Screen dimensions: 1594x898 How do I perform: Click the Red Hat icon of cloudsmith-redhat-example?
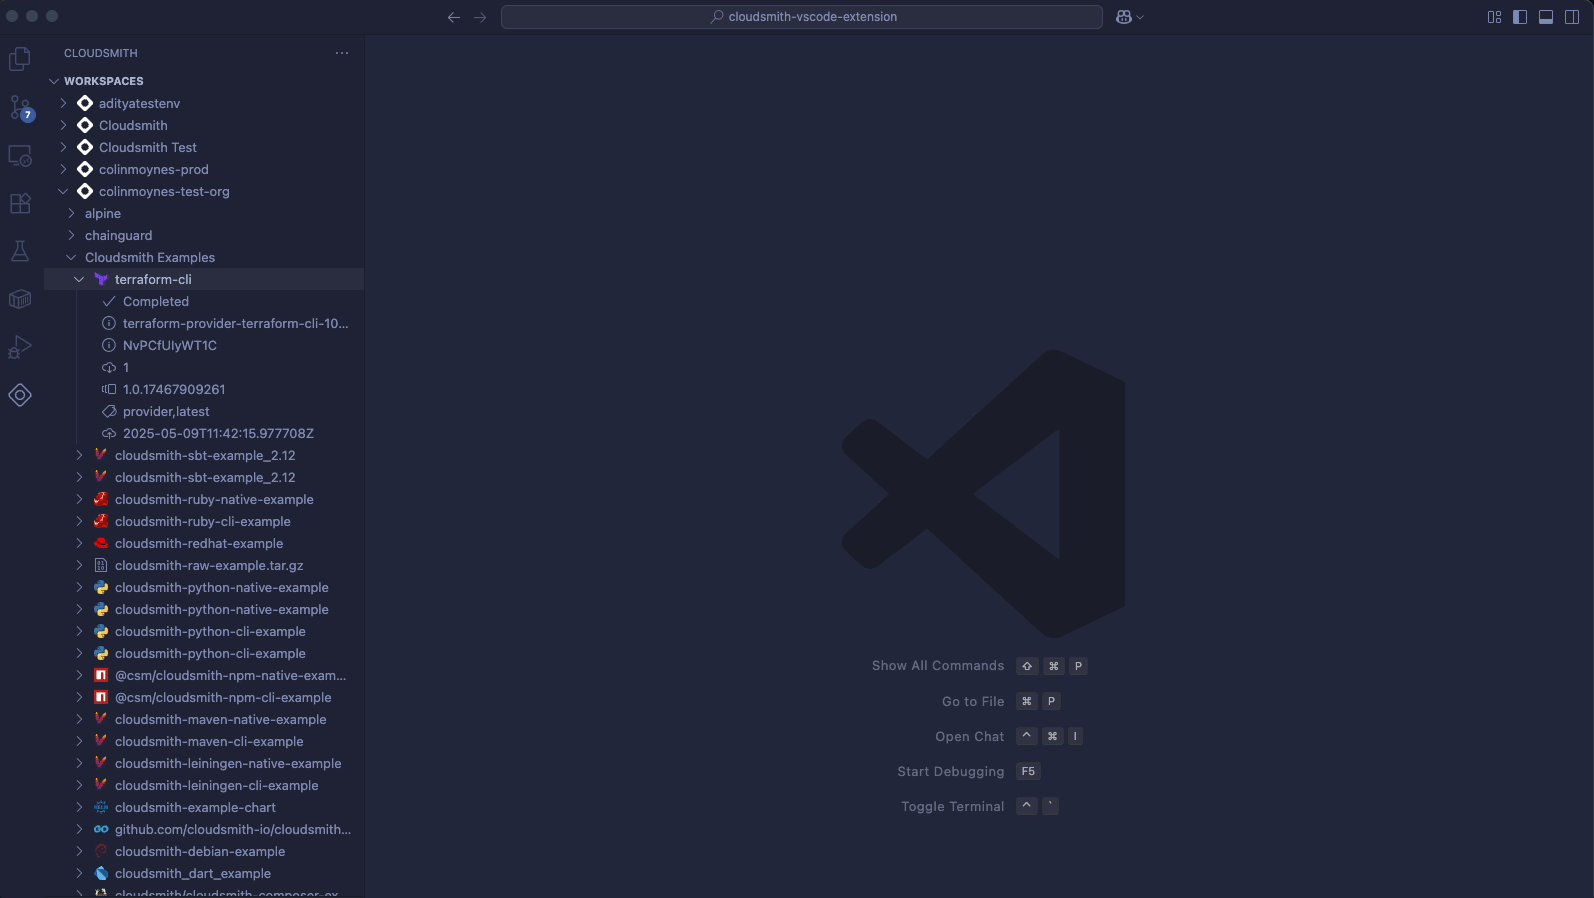click(x=101, y=543)
